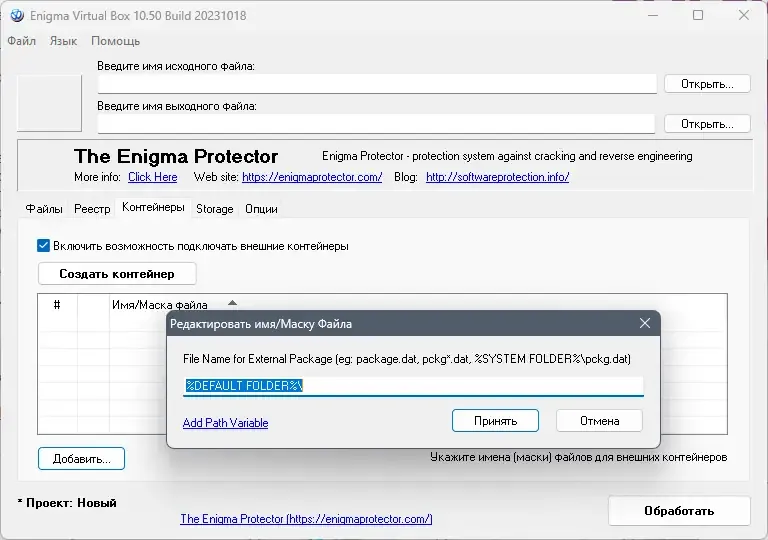Open the Язык menu
Viewport: 768px width, 540px height.
click(63, 41)
